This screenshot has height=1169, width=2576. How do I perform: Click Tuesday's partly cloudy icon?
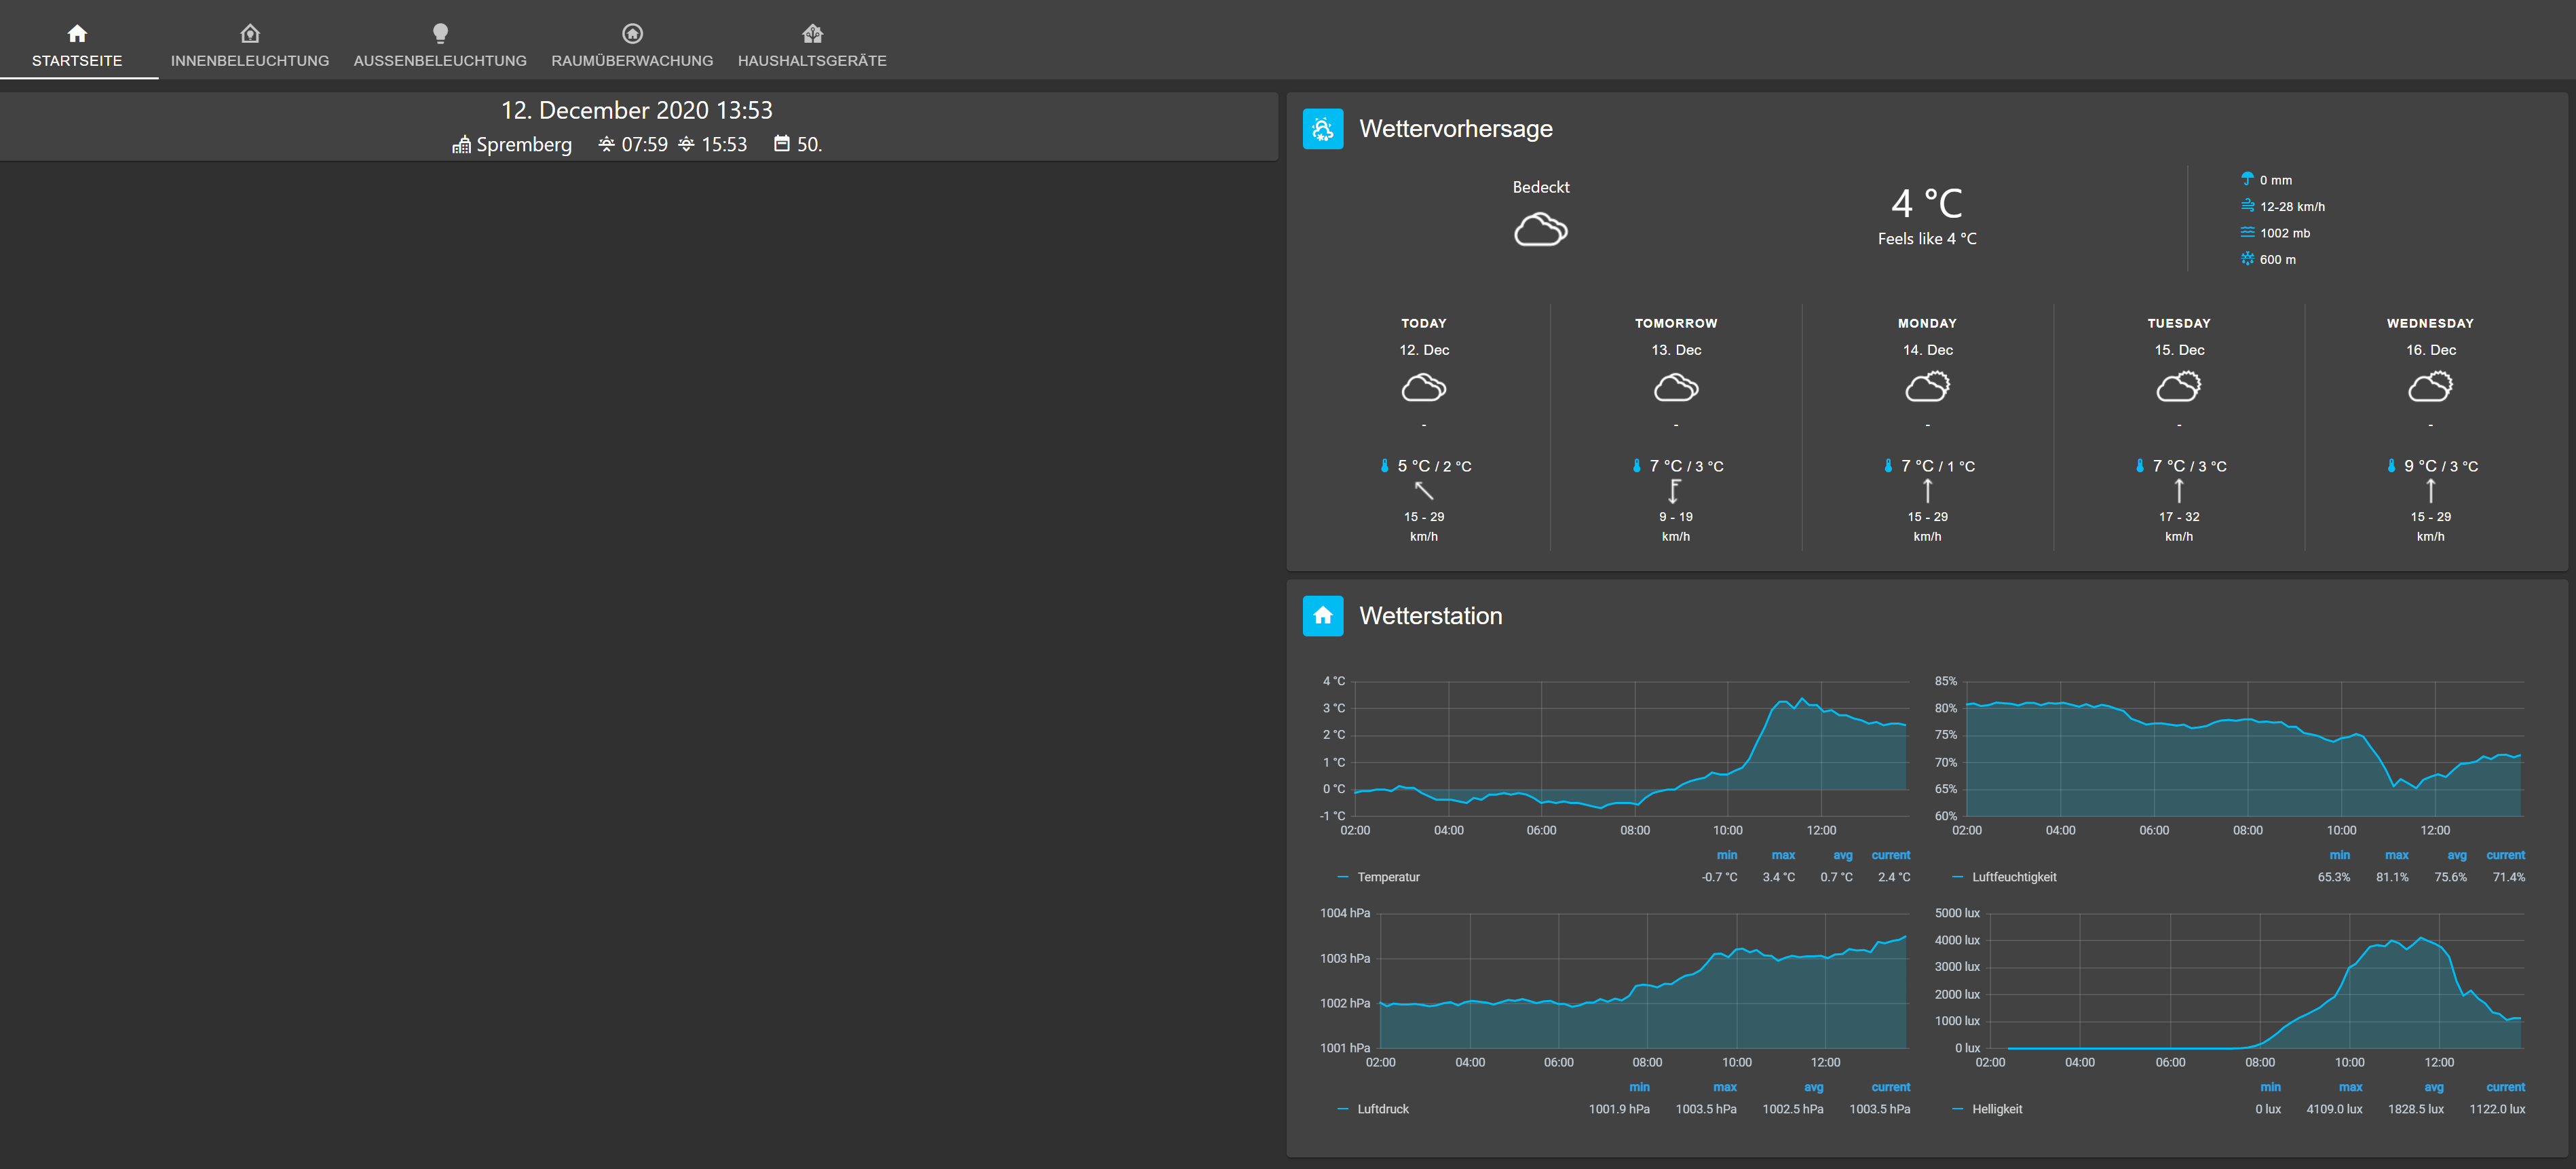point(2178,386)
